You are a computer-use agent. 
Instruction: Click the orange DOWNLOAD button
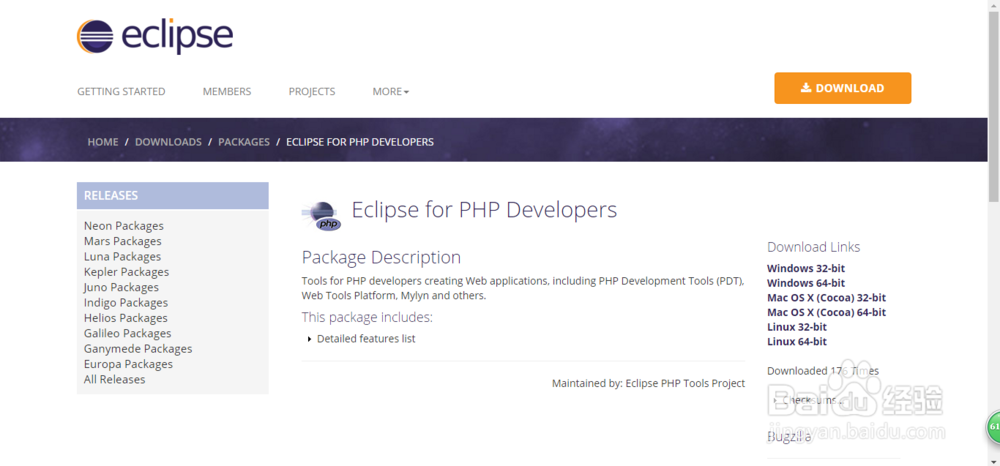click(x=842, y=88)
